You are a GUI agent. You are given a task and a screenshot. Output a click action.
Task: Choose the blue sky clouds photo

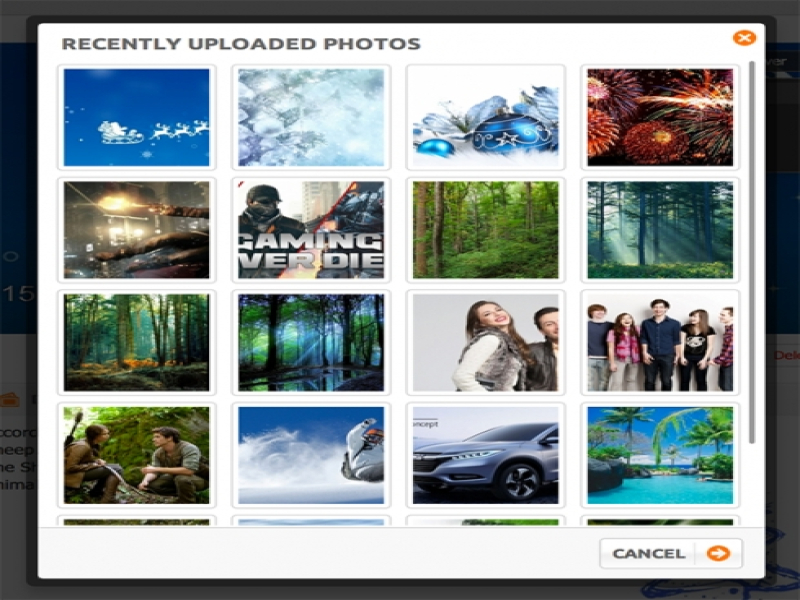tap(311, 455)
